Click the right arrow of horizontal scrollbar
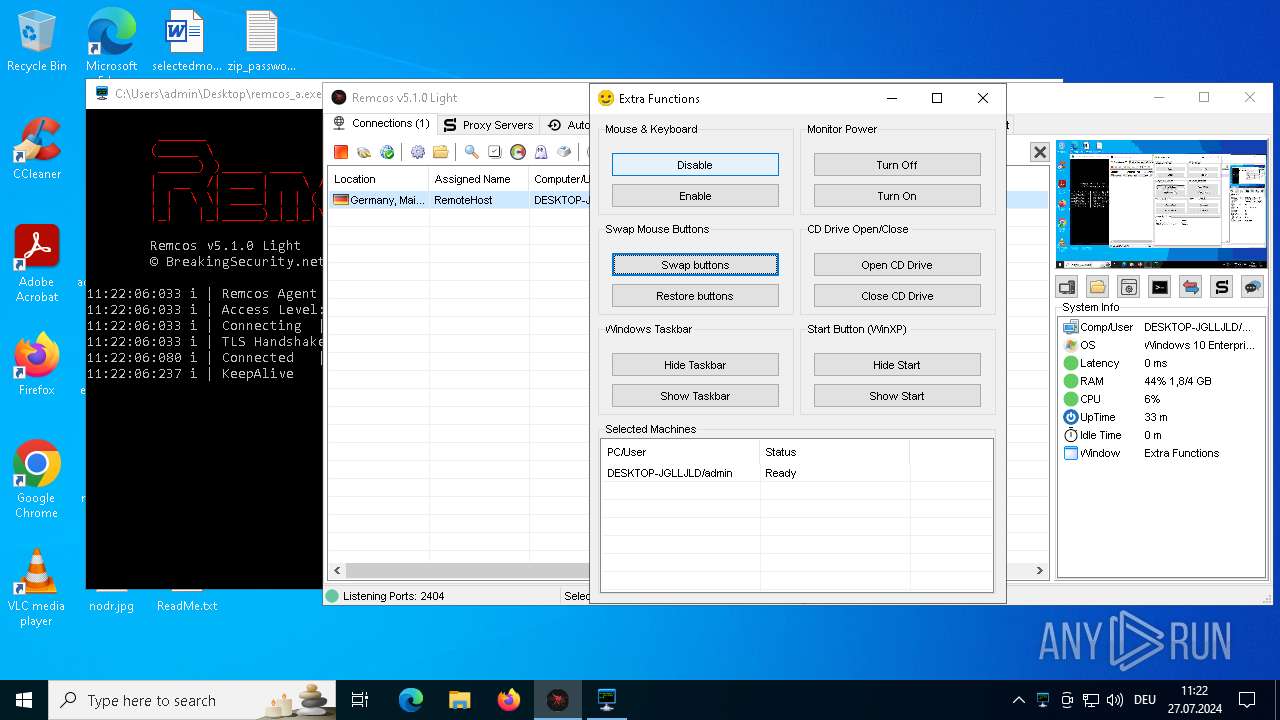The image size is (1280, 720). pyautogui.click(x=1040, y=570)
